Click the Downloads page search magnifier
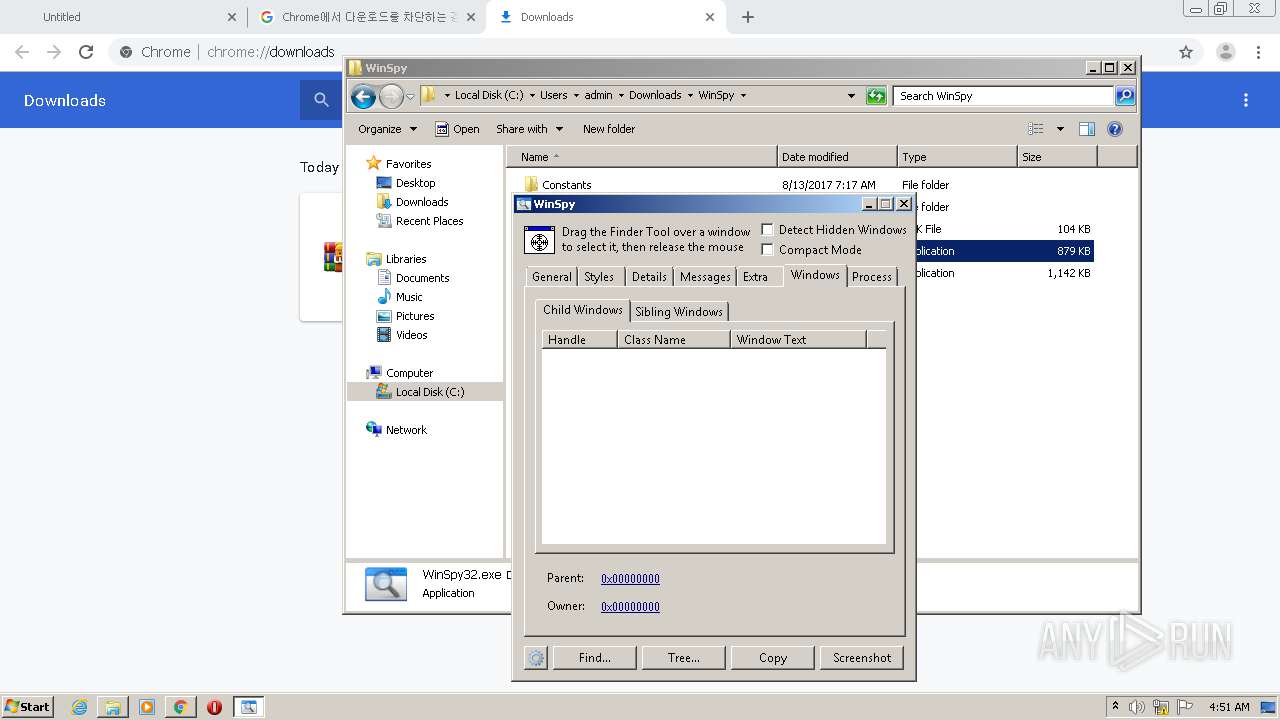Screen dimensions: 1280x720 (x=321, y=100)
